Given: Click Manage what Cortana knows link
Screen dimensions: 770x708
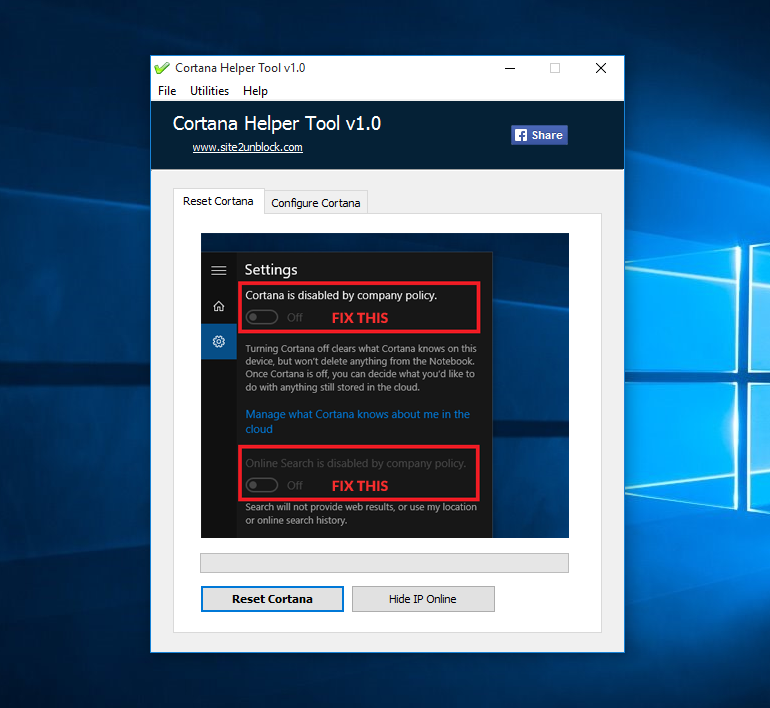Looking at the screenshot, I should [x=358, y=421].
